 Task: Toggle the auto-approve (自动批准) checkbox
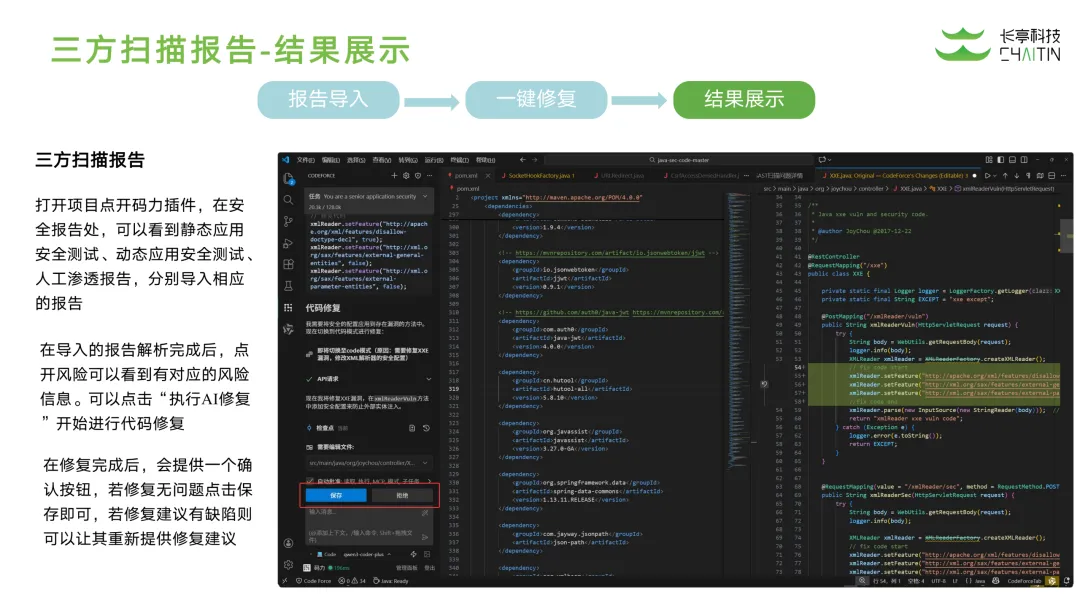tap(310, 481)
